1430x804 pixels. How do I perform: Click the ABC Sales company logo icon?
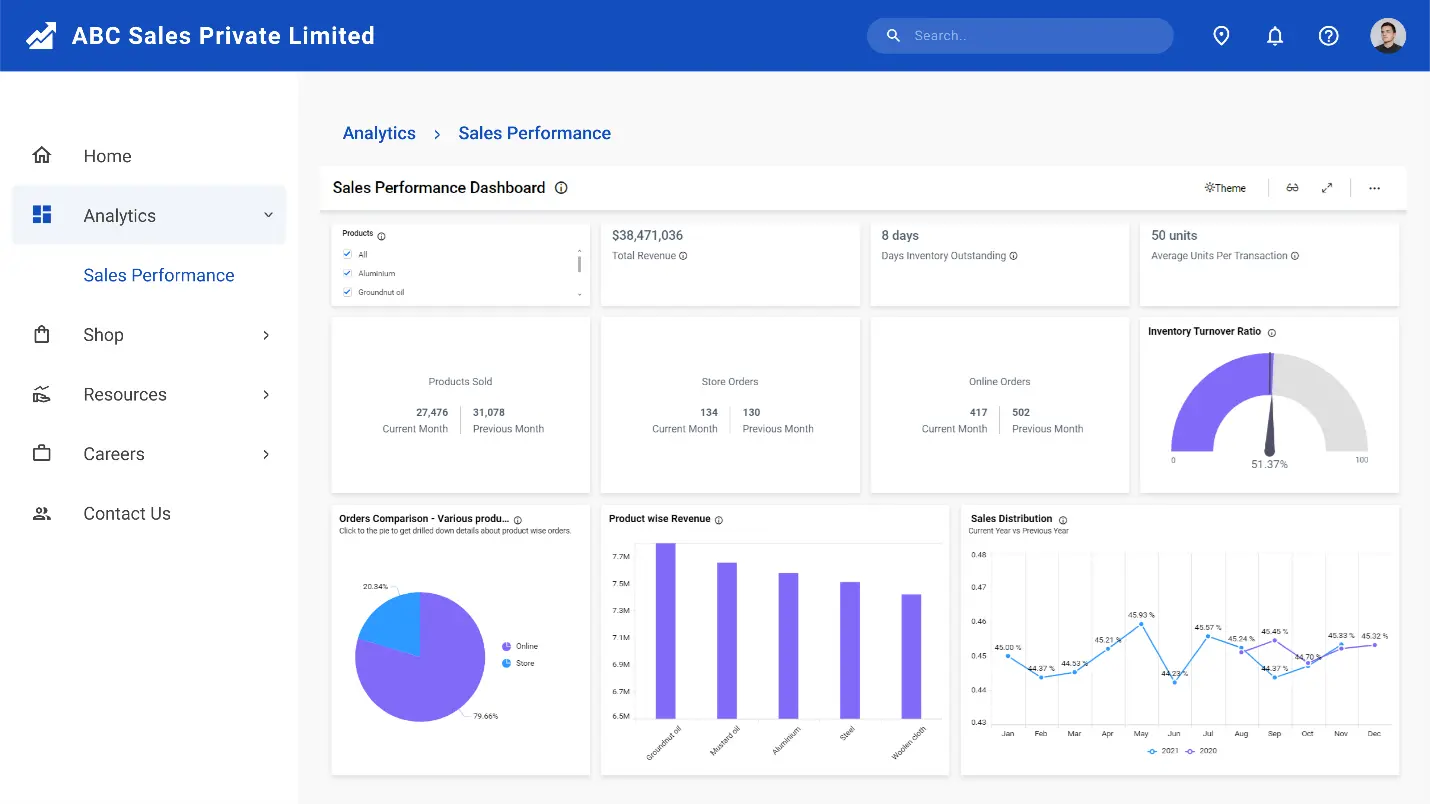pos(41,35)
